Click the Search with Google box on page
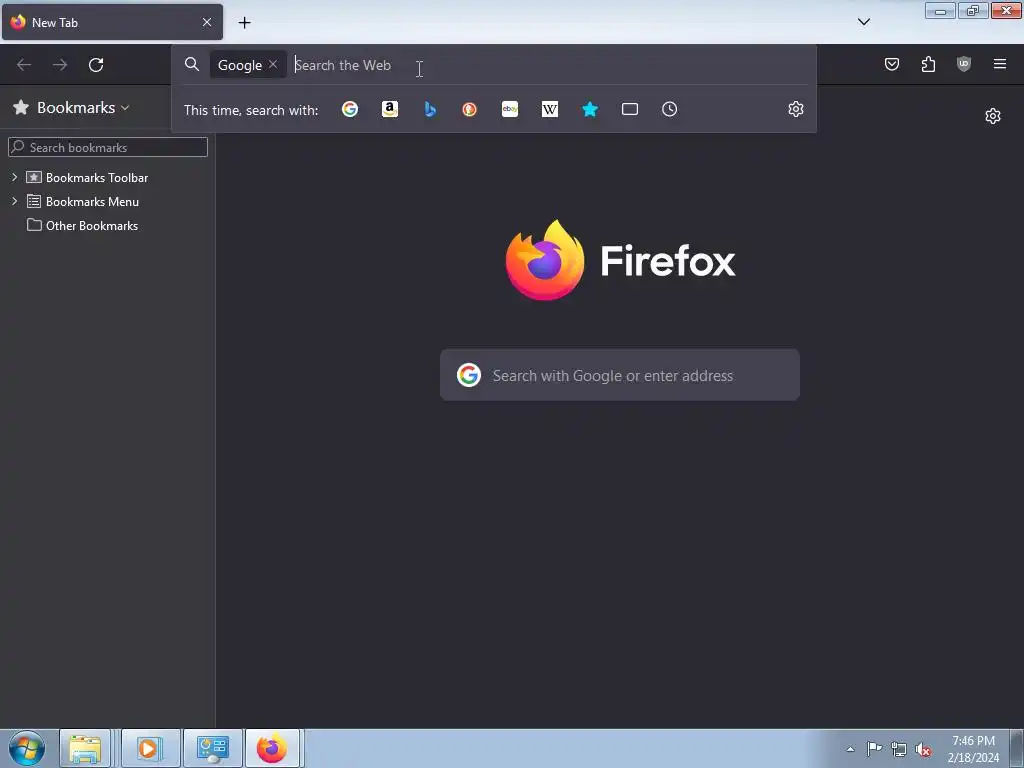This screenshot has width=1024, height=768. click(x=620, y=375)
